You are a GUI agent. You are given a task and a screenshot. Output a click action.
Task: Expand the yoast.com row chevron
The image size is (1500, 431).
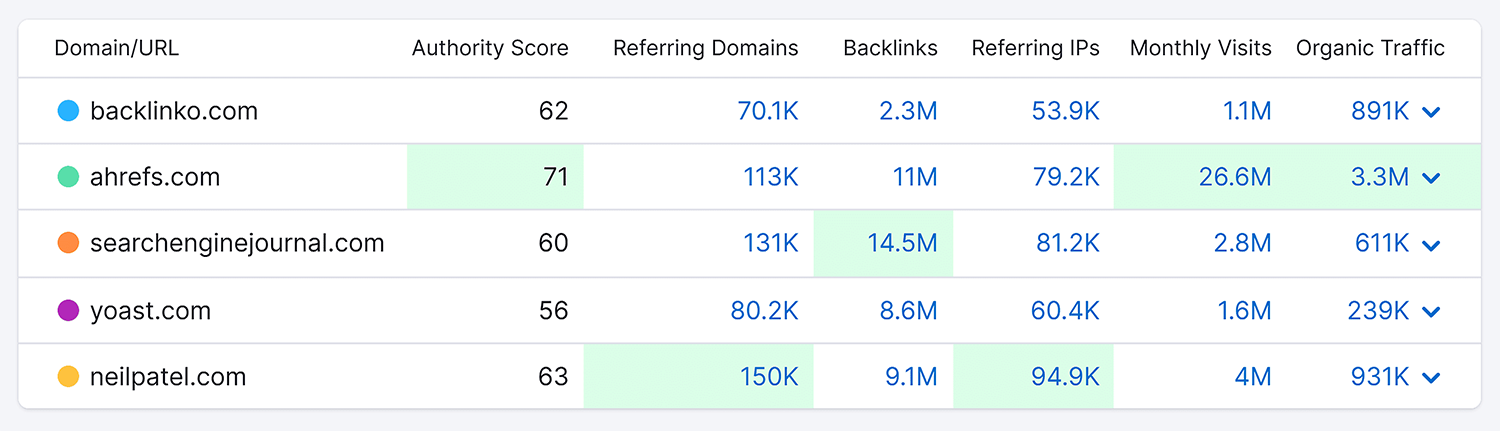coord(1431,312)
